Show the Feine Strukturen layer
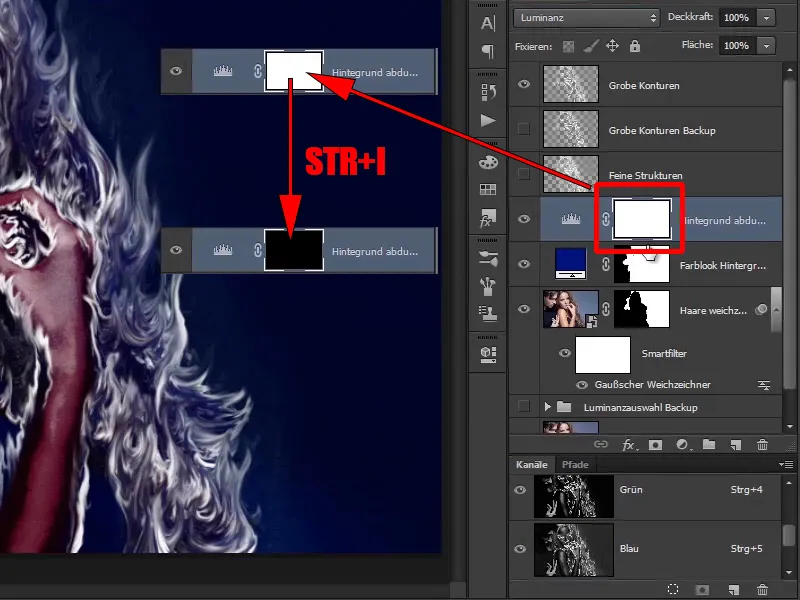This screenshot has height=600, width=800. tap(524, 174)
